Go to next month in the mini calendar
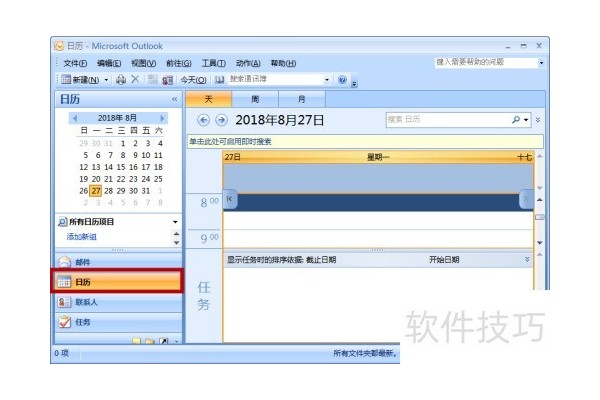 pyautogui.click(x=162, y=118)
